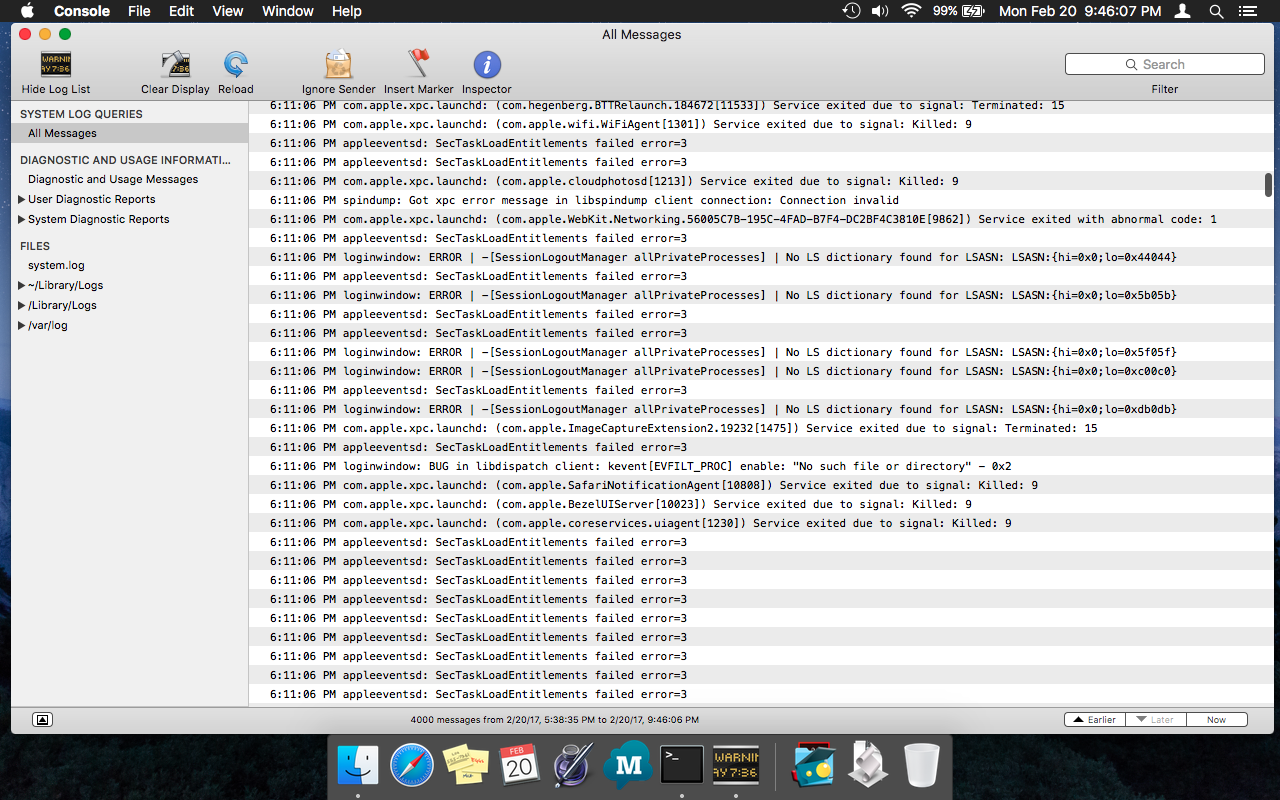This screenshot has height=800, width=1280.
Task: Jump to Now in the log
Action: (1217, 719)
